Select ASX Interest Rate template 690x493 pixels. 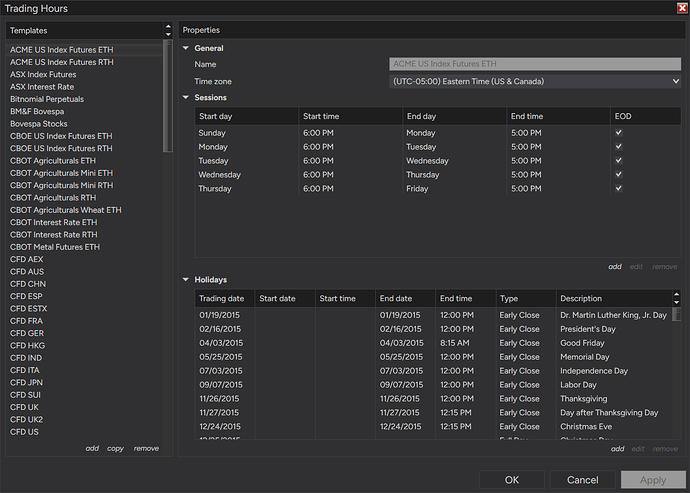(x=85, y=87)
